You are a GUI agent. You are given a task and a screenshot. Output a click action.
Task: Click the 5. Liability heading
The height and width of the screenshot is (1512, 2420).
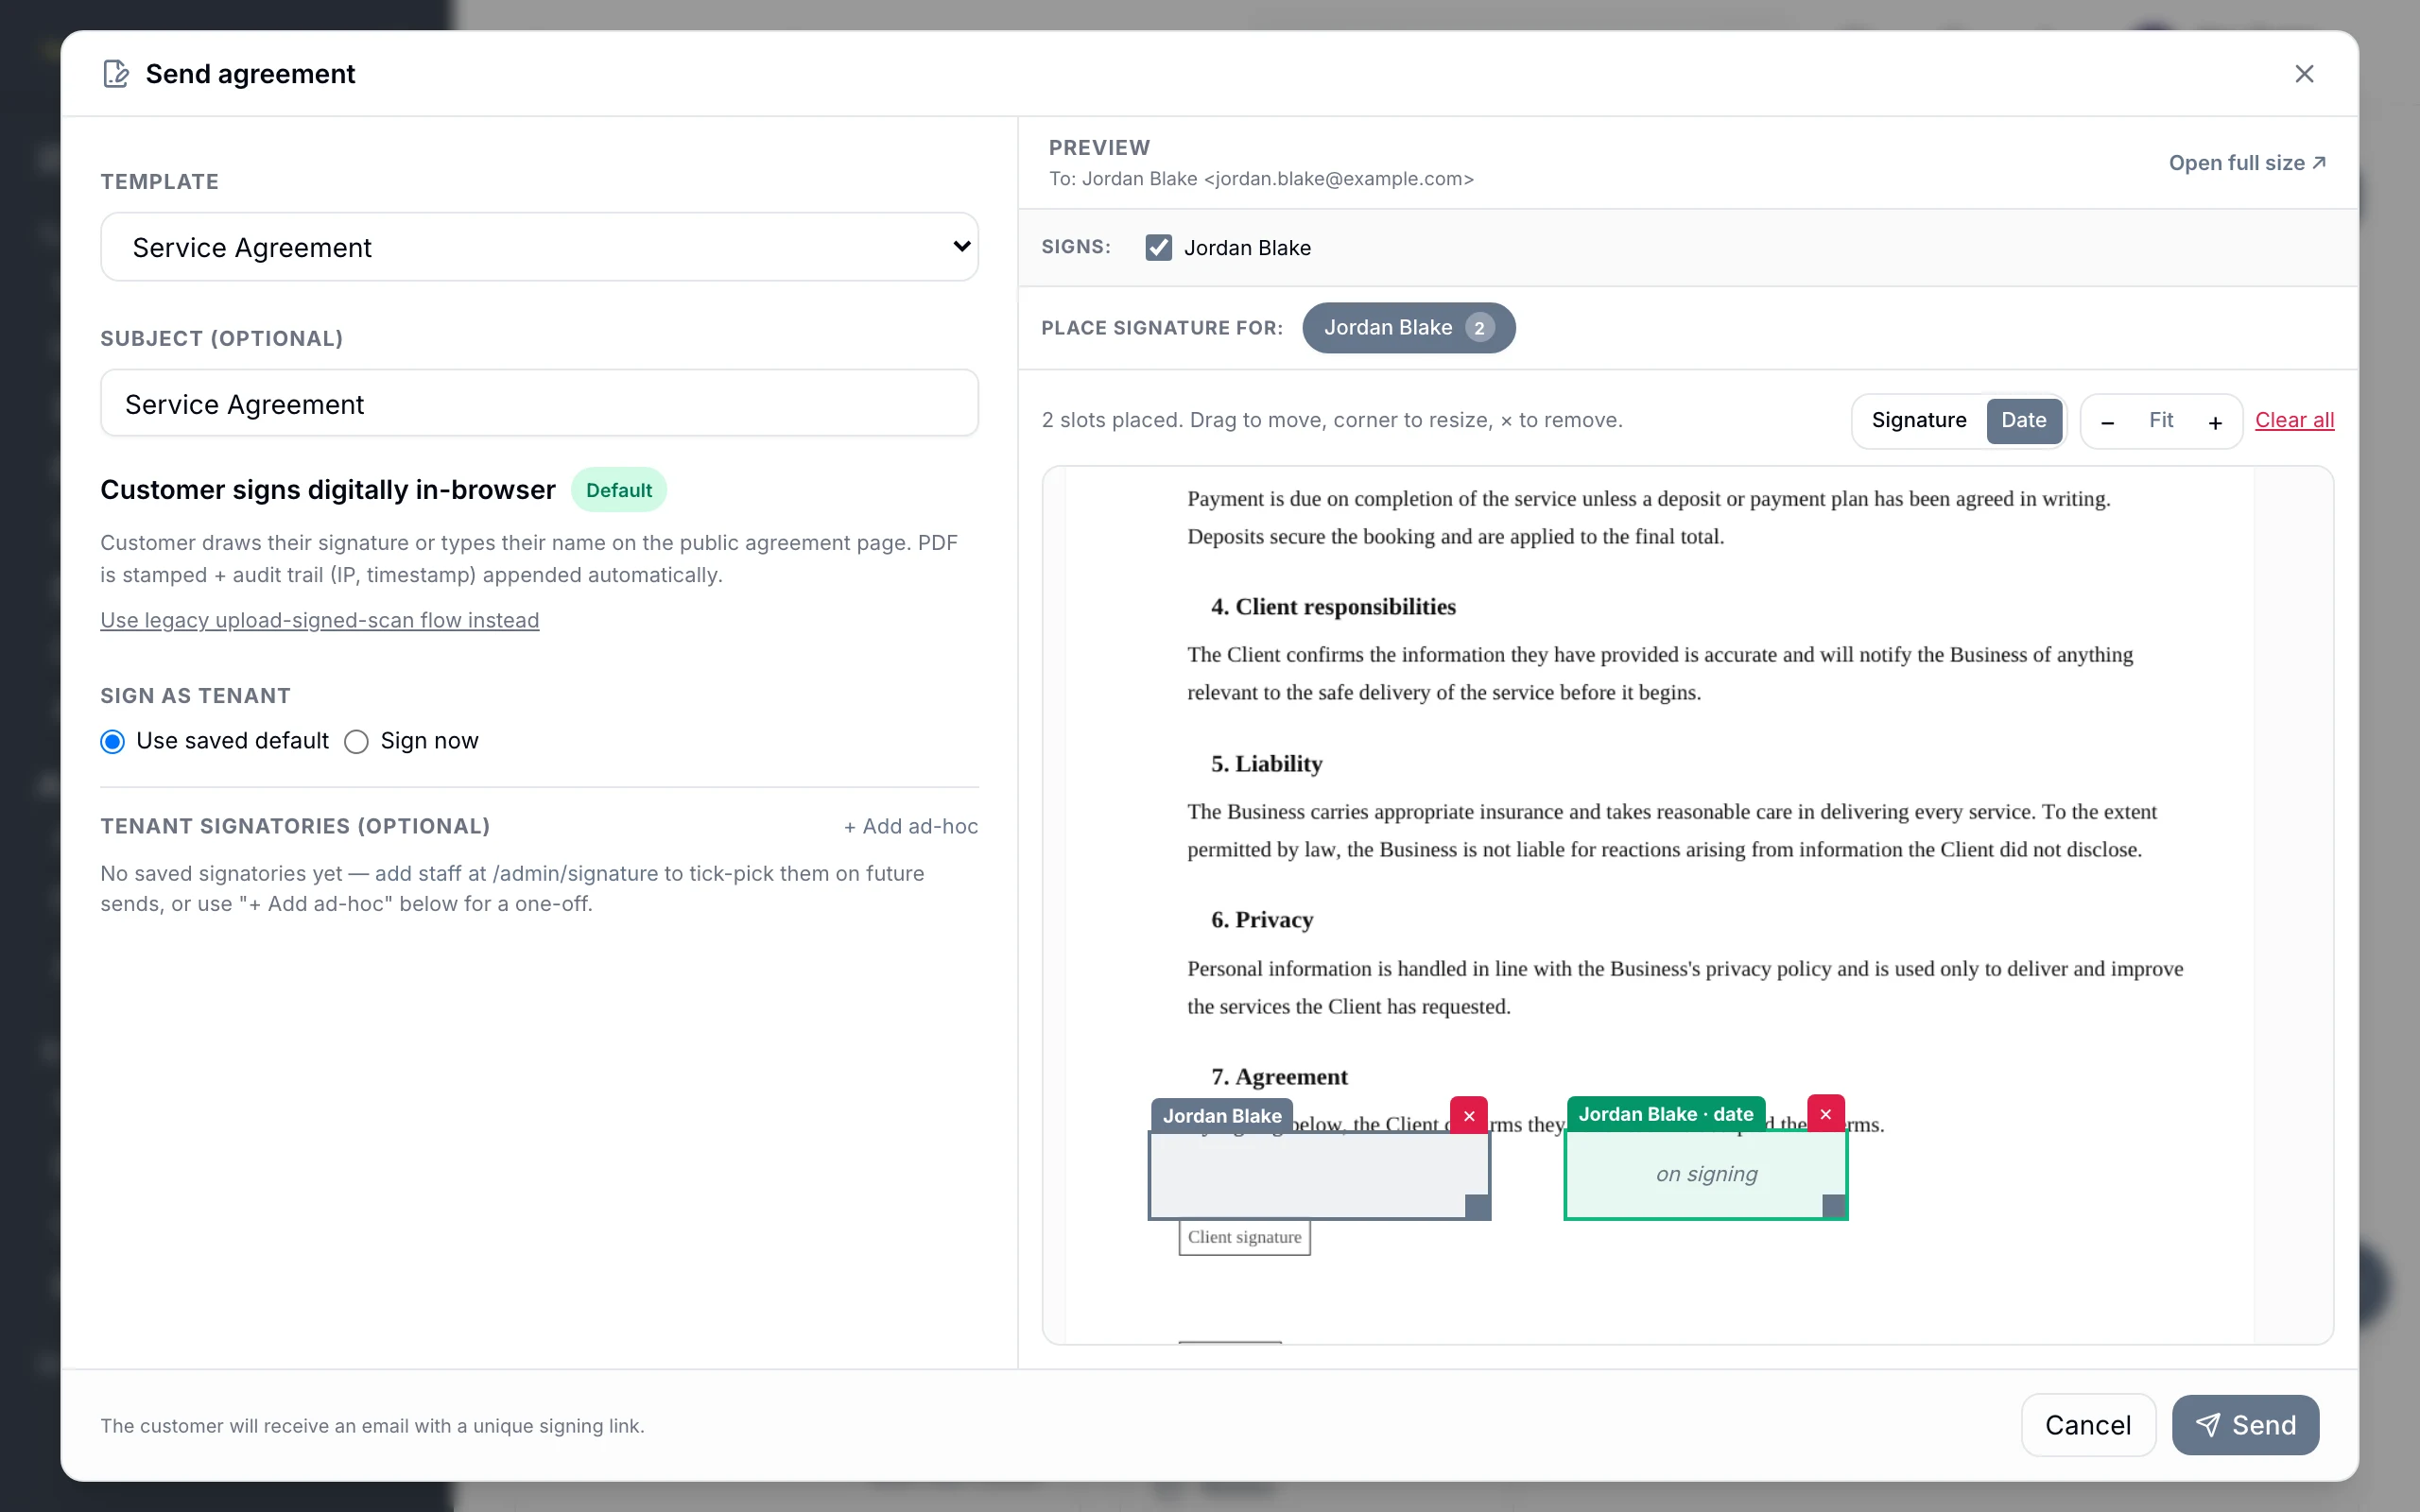point(1266,763)
